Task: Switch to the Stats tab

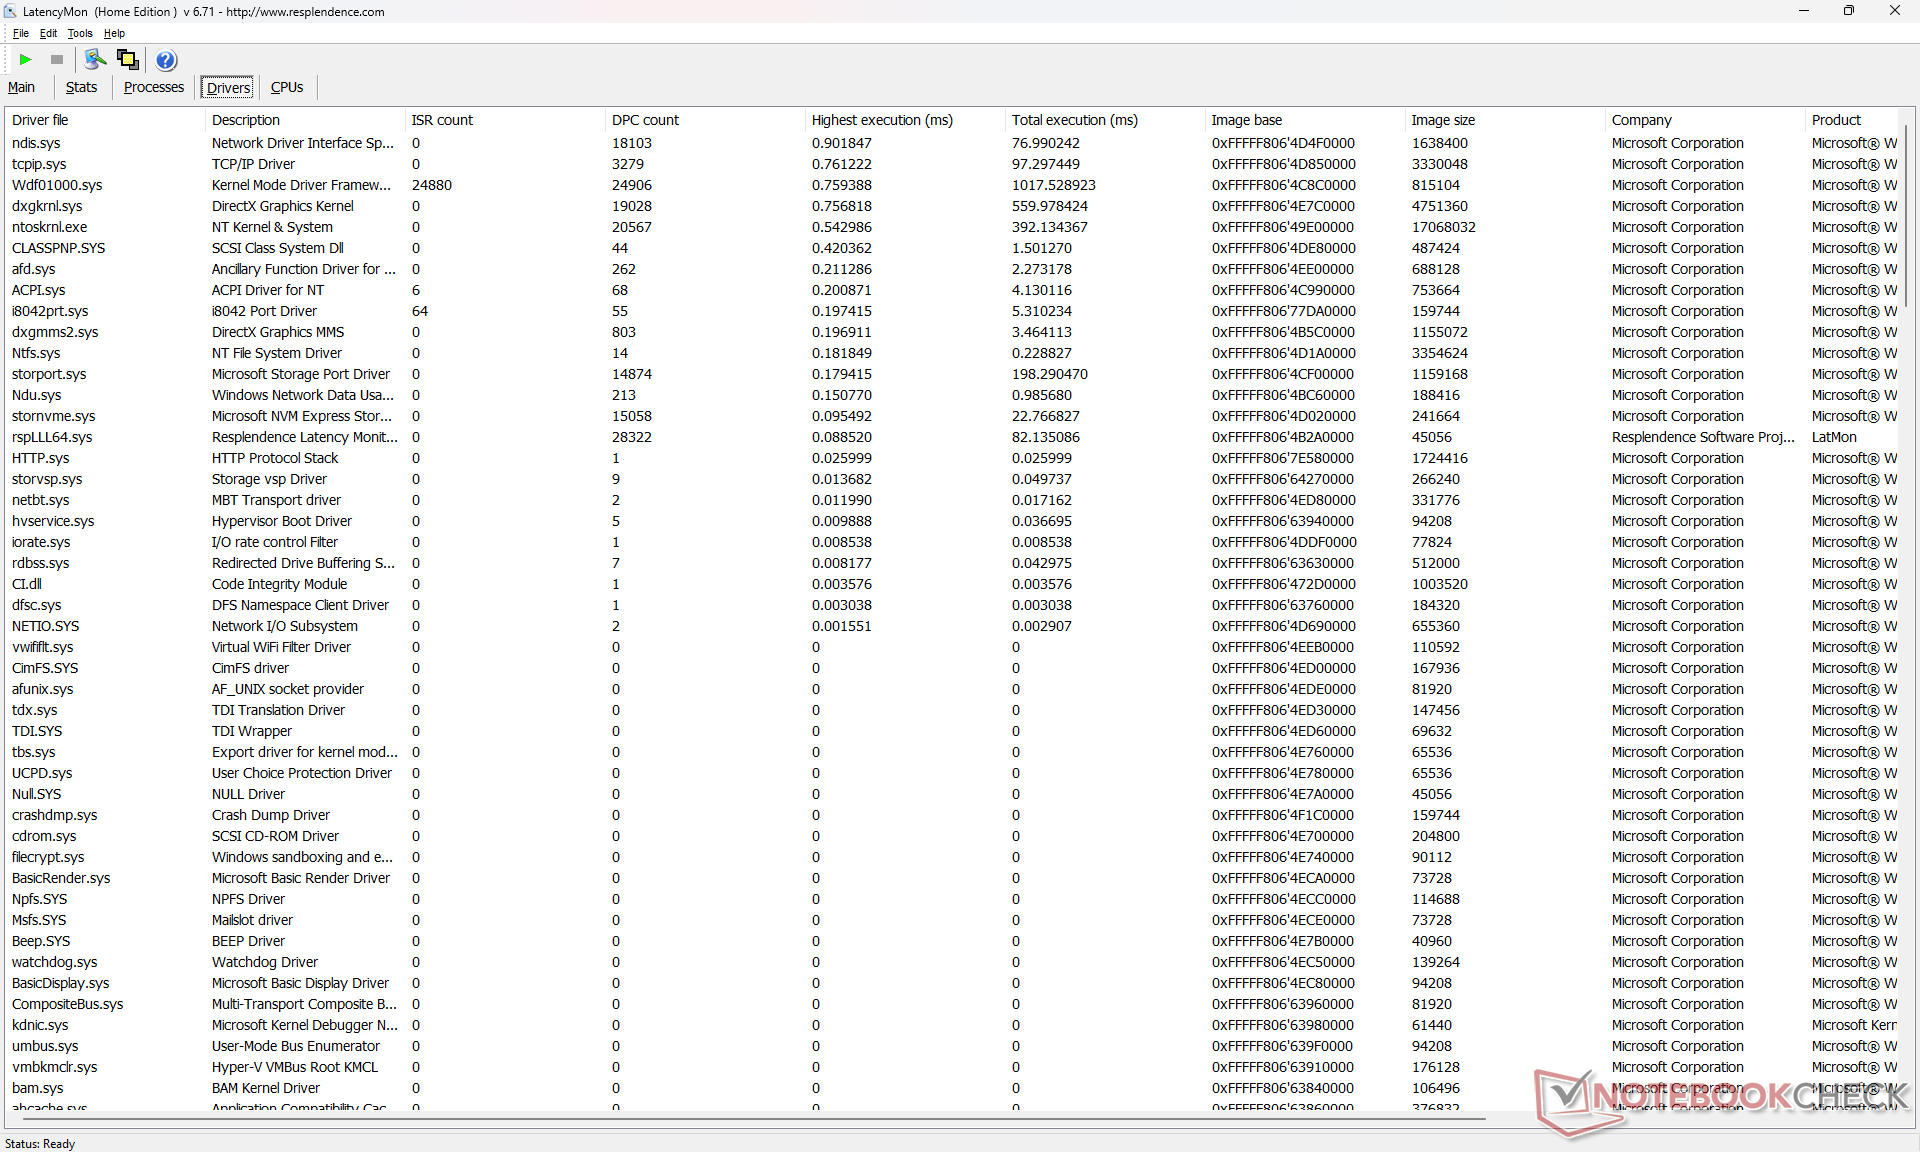Action: coord(81,87)
